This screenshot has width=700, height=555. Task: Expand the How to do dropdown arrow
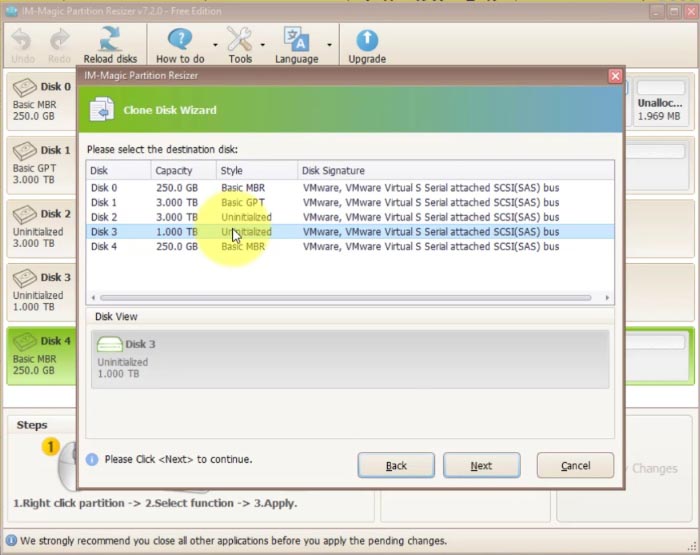coord(215,45)
